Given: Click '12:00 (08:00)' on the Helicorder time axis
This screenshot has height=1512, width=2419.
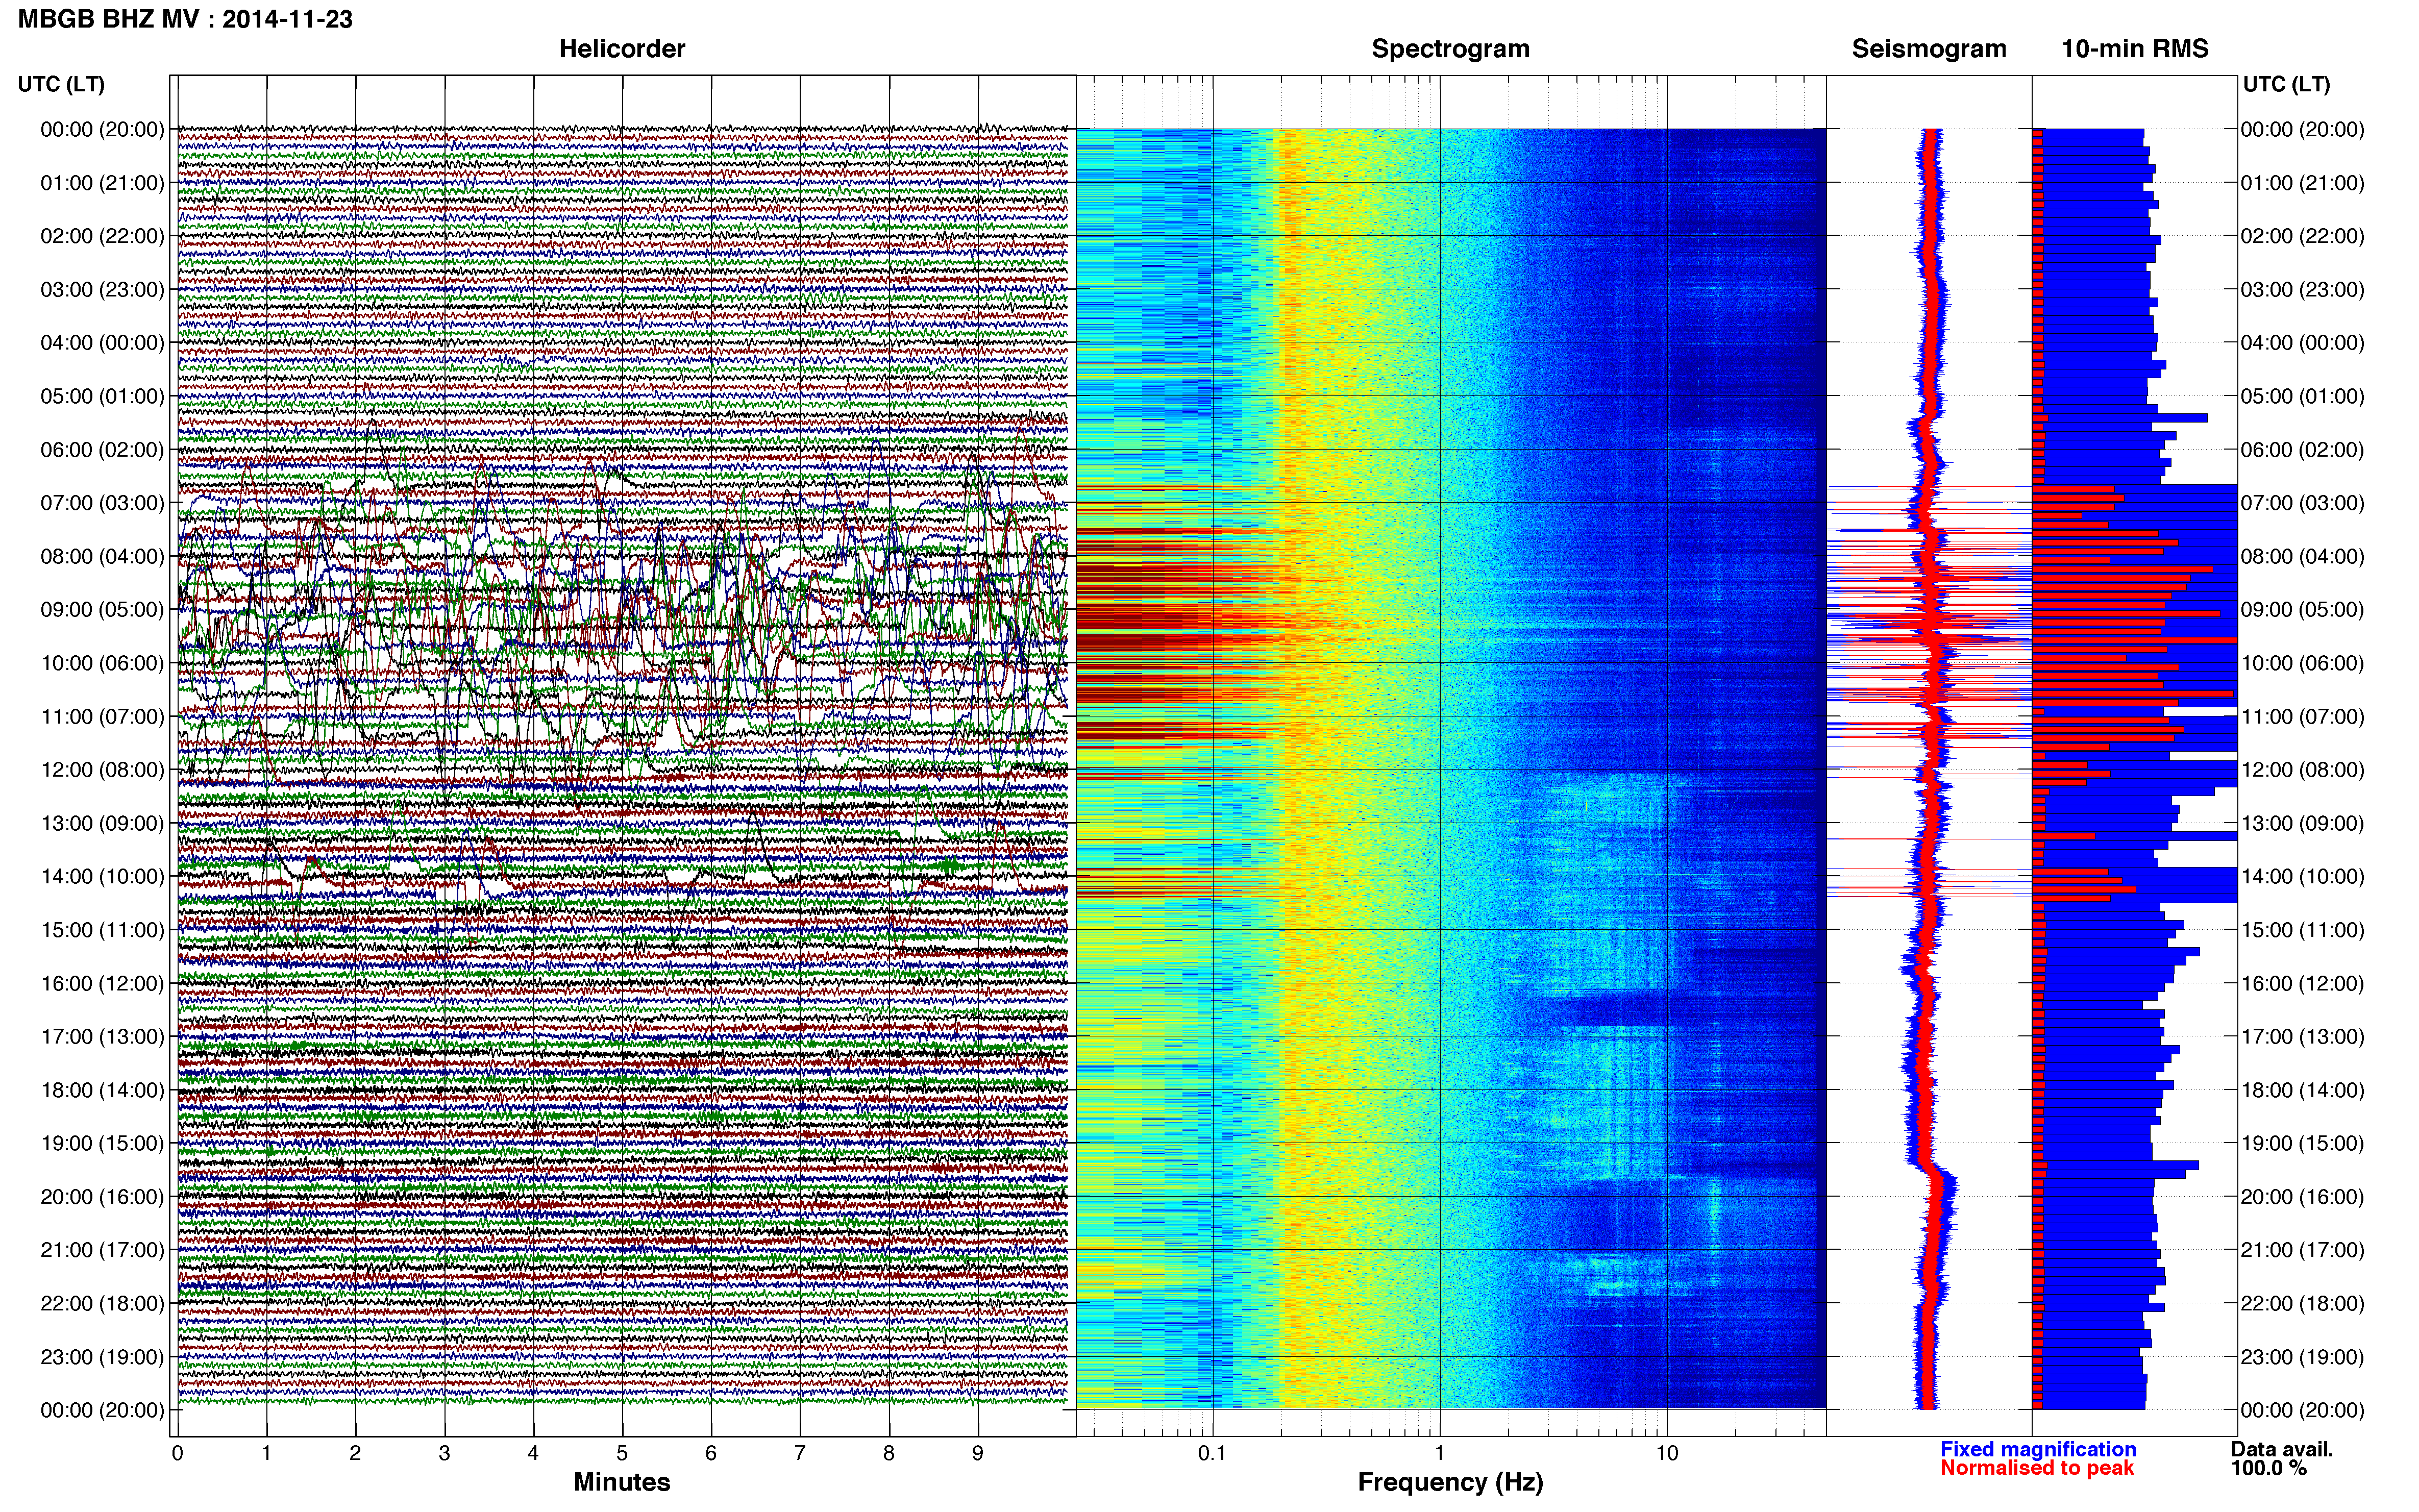Looking at the screenshot, I should (102, 770).
